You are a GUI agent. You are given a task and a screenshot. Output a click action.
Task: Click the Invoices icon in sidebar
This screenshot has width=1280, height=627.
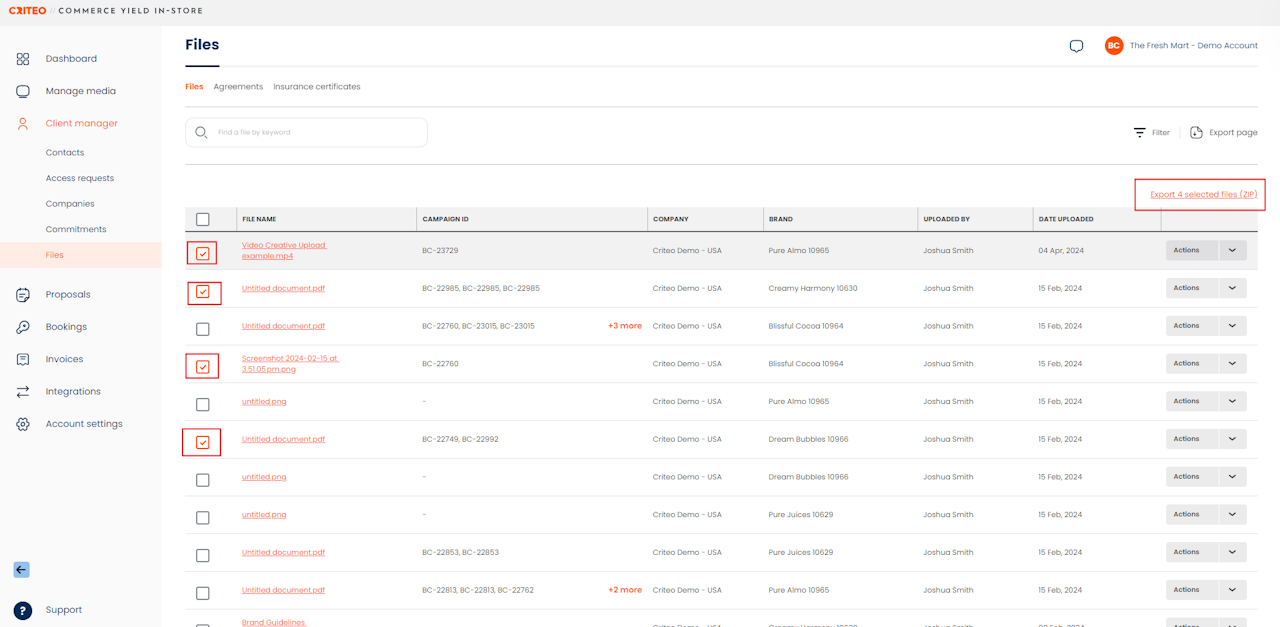(23, 359)
